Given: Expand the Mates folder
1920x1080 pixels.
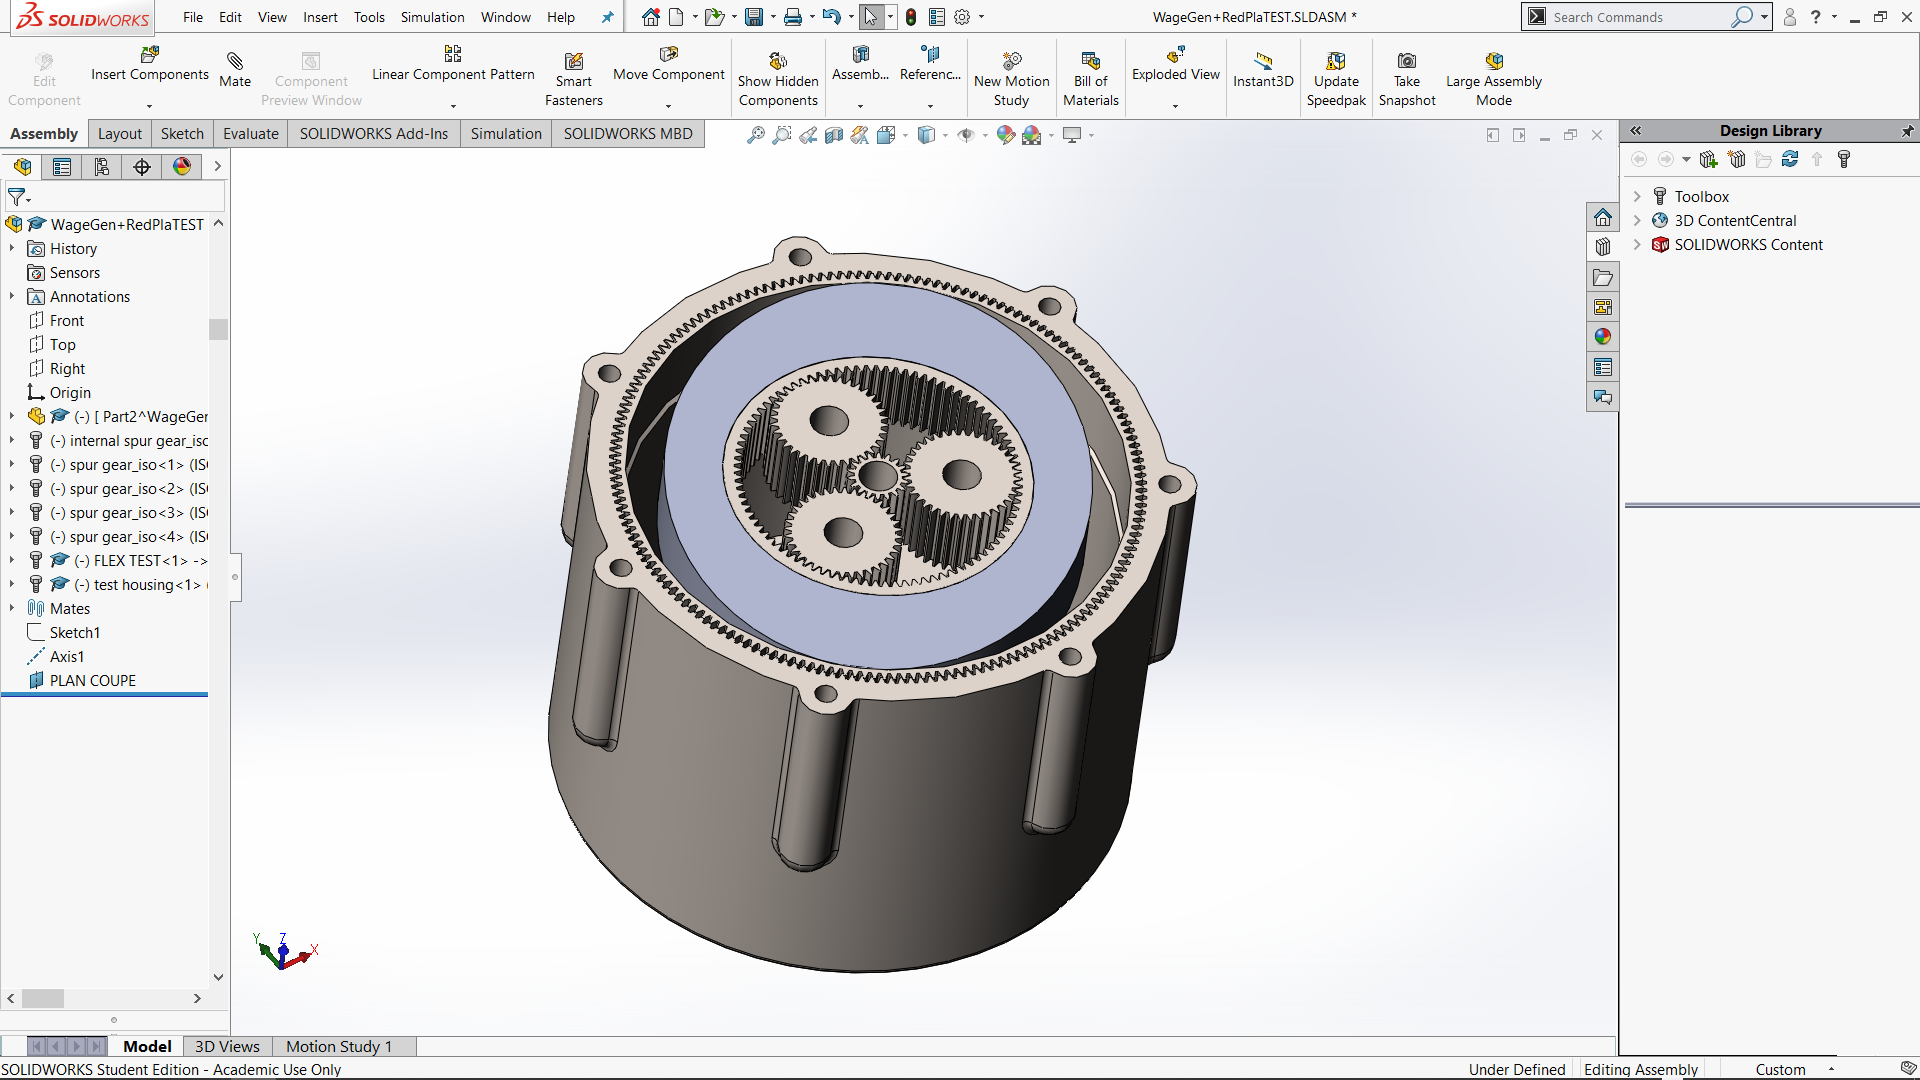Looking at the screenshot, I should click(12, 608).
